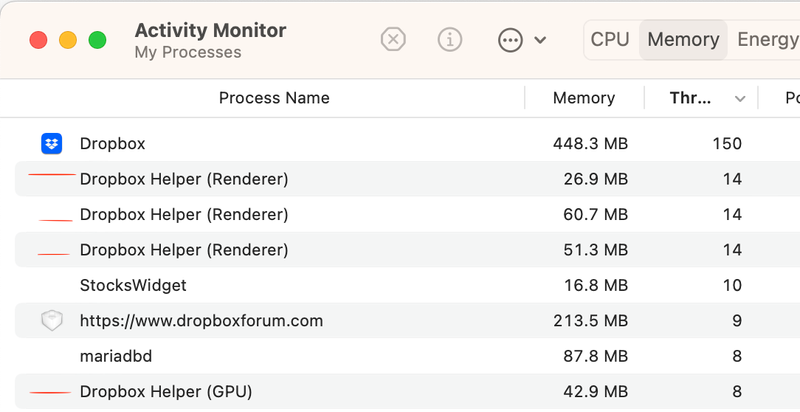Click the 213.5 MB memory value
This screenshot has width=800, height=412.
click(x=590, y=321)
